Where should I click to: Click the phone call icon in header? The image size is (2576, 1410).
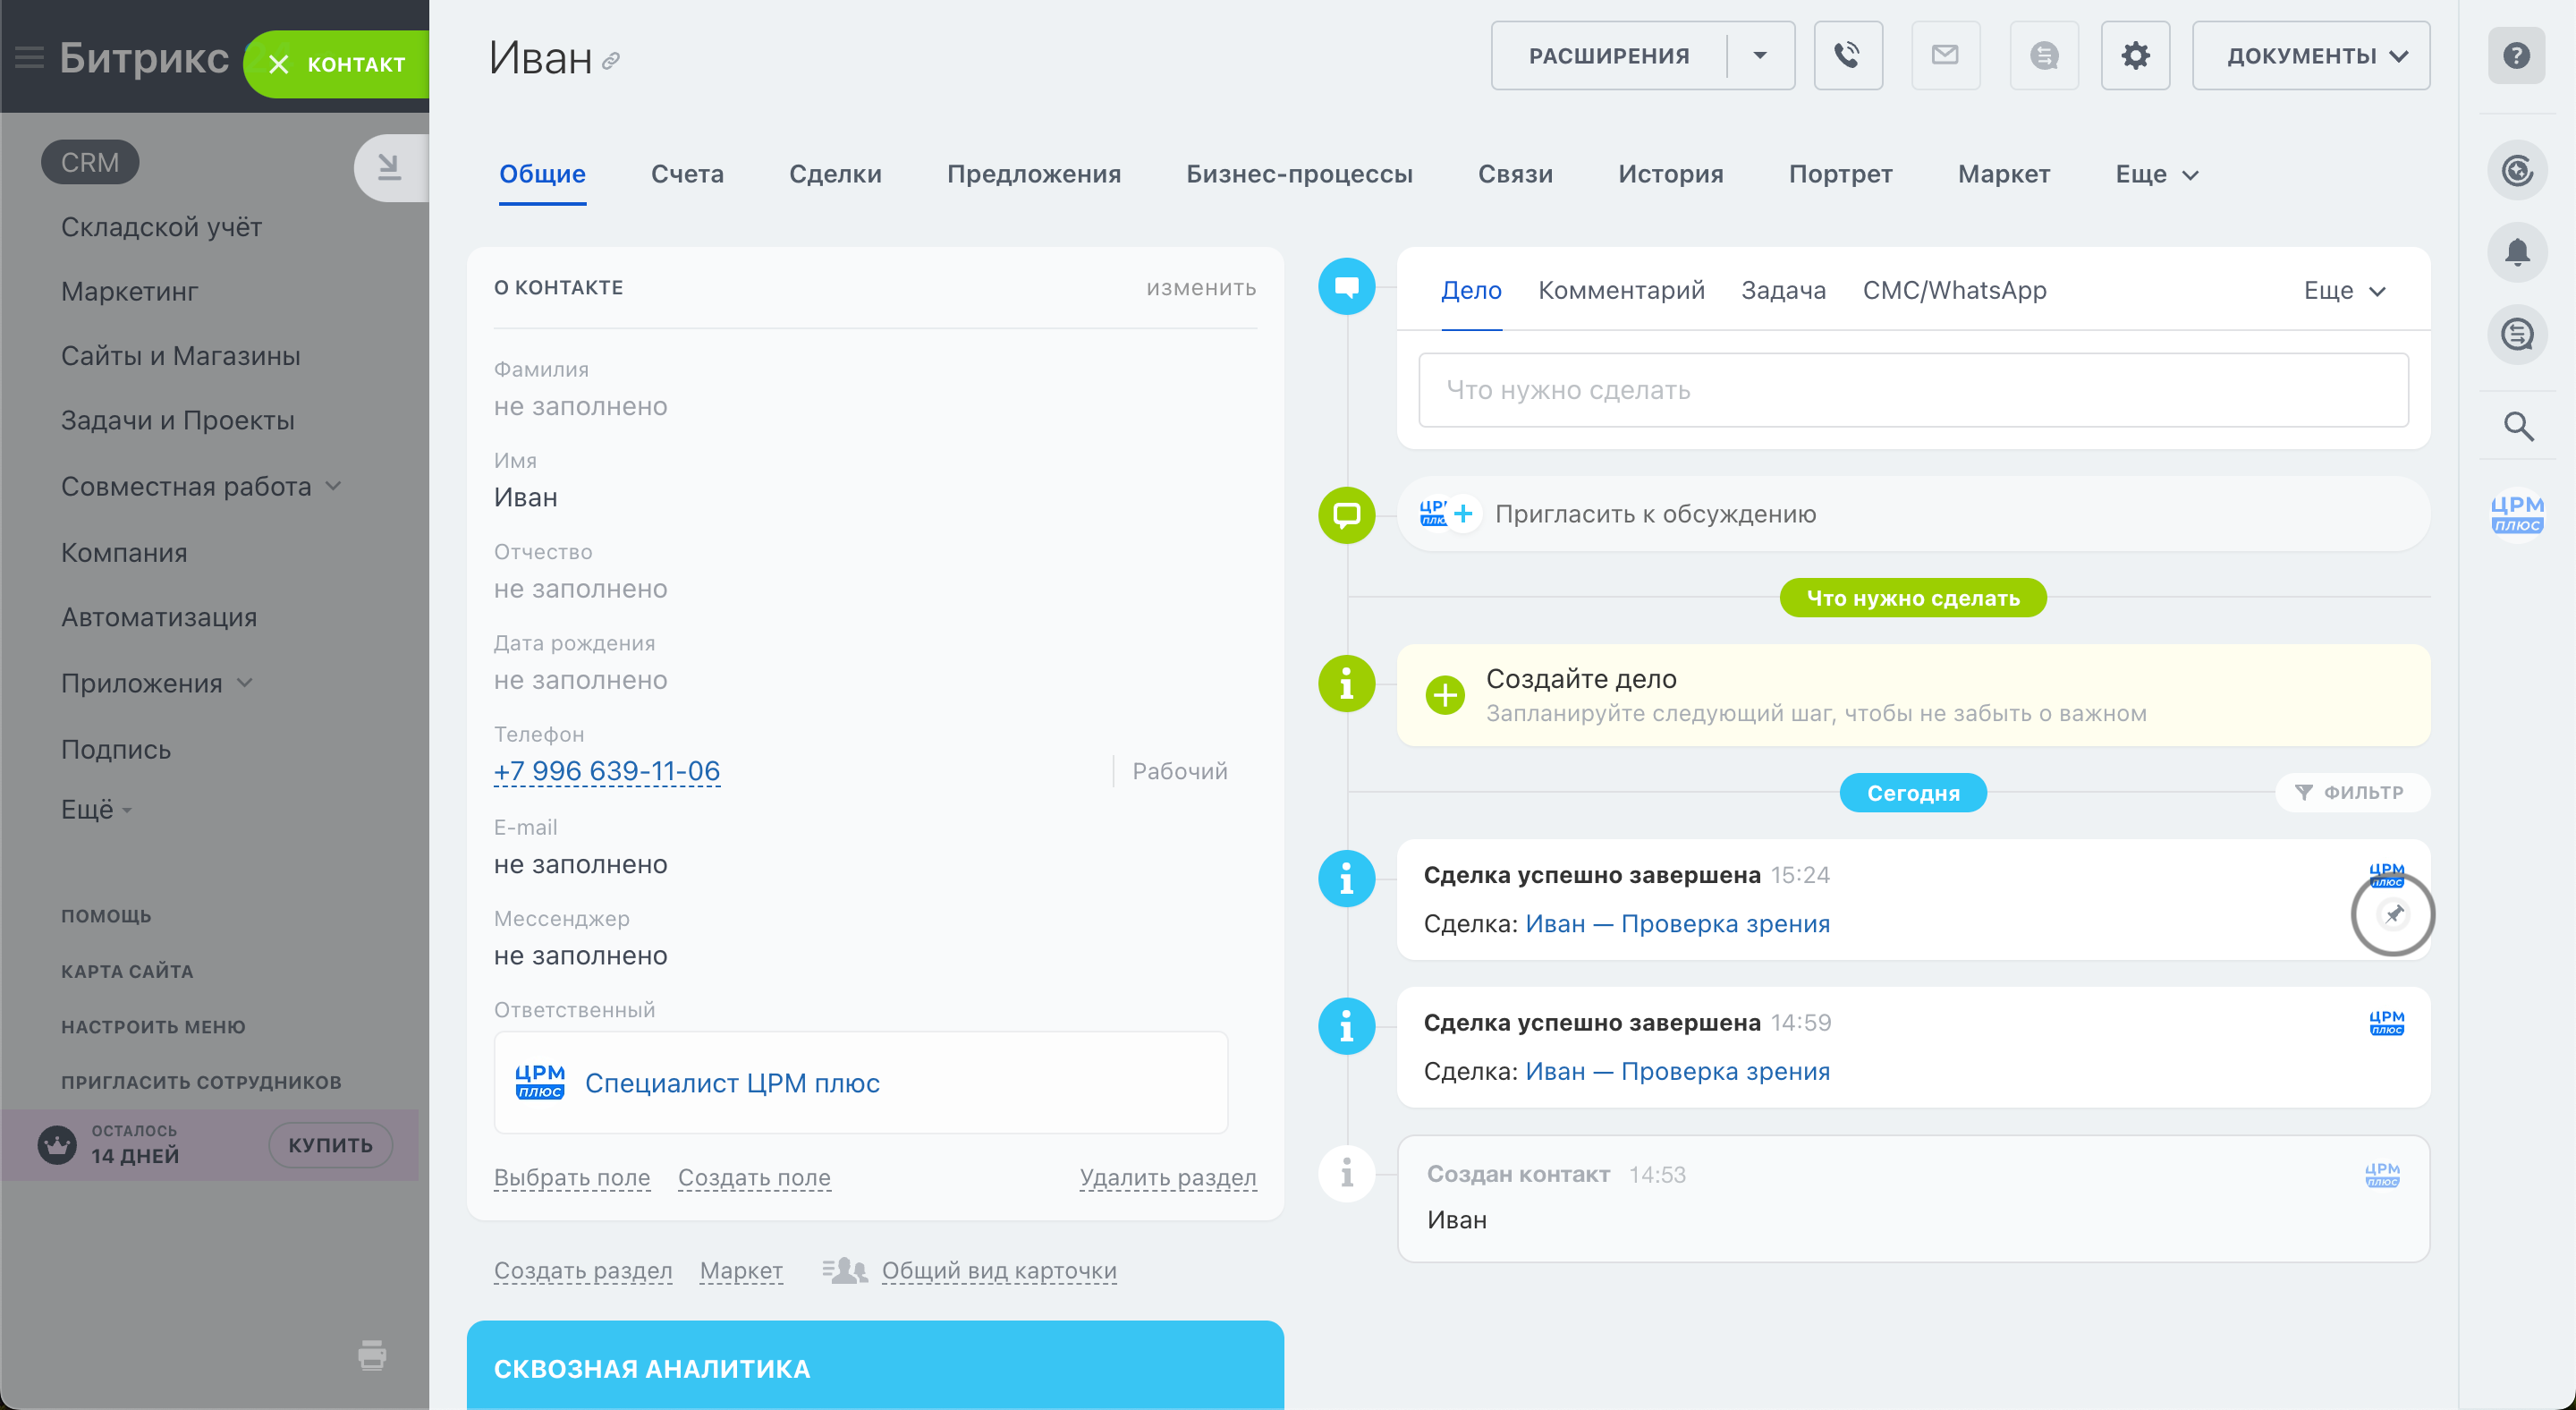point(1847,56)
